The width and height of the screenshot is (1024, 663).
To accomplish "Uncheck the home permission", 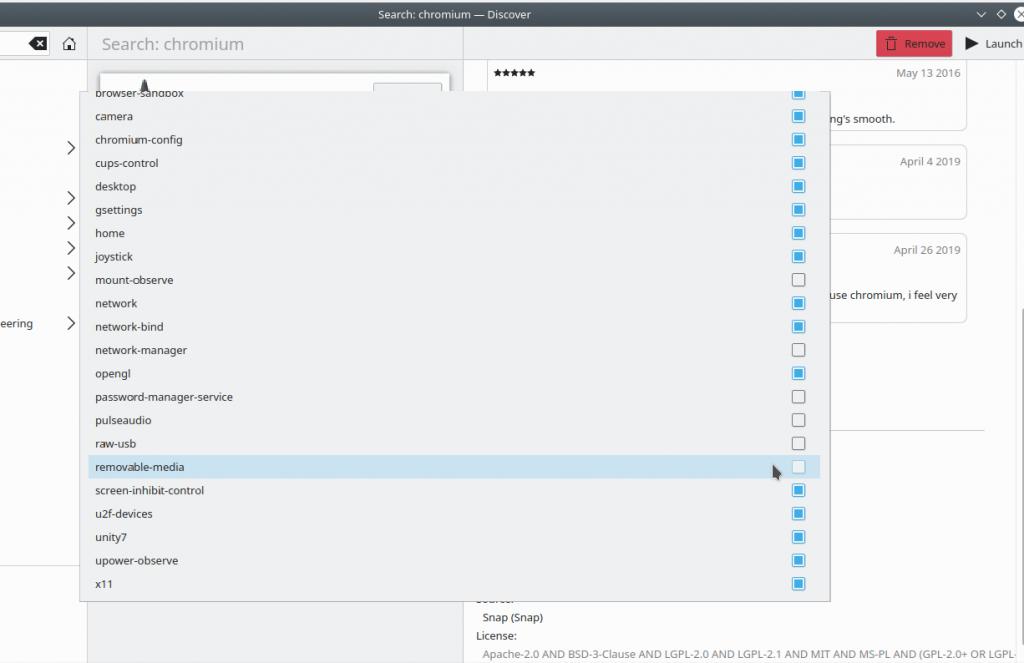I will point(798,233).
